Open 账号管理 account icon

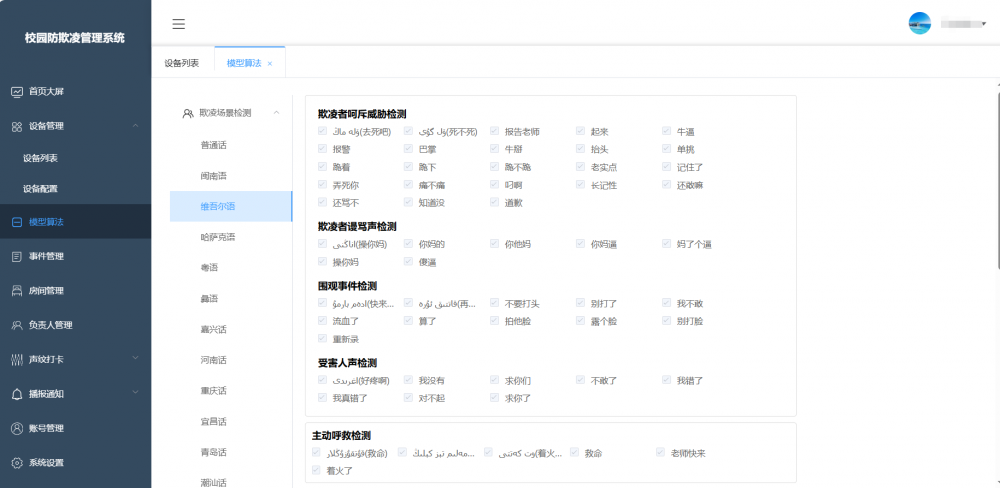pos(17,428)
